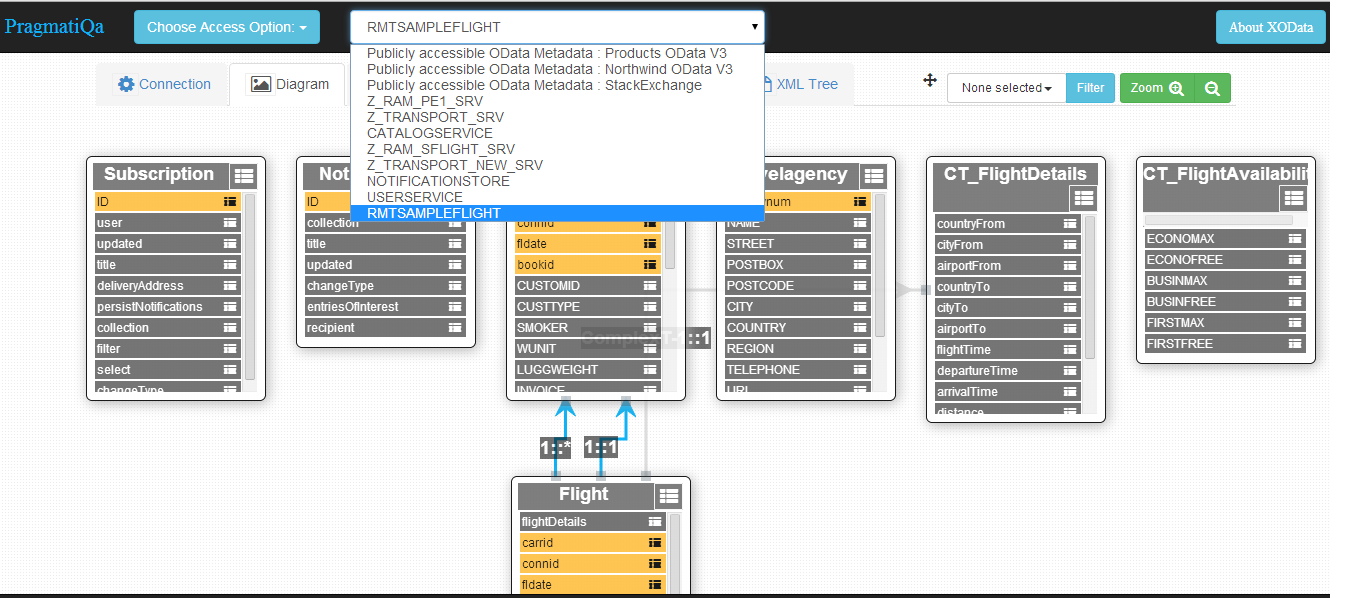Click the entriesOfInterest property row
This screenshot has height=598, width=1348.
[385, 307]
